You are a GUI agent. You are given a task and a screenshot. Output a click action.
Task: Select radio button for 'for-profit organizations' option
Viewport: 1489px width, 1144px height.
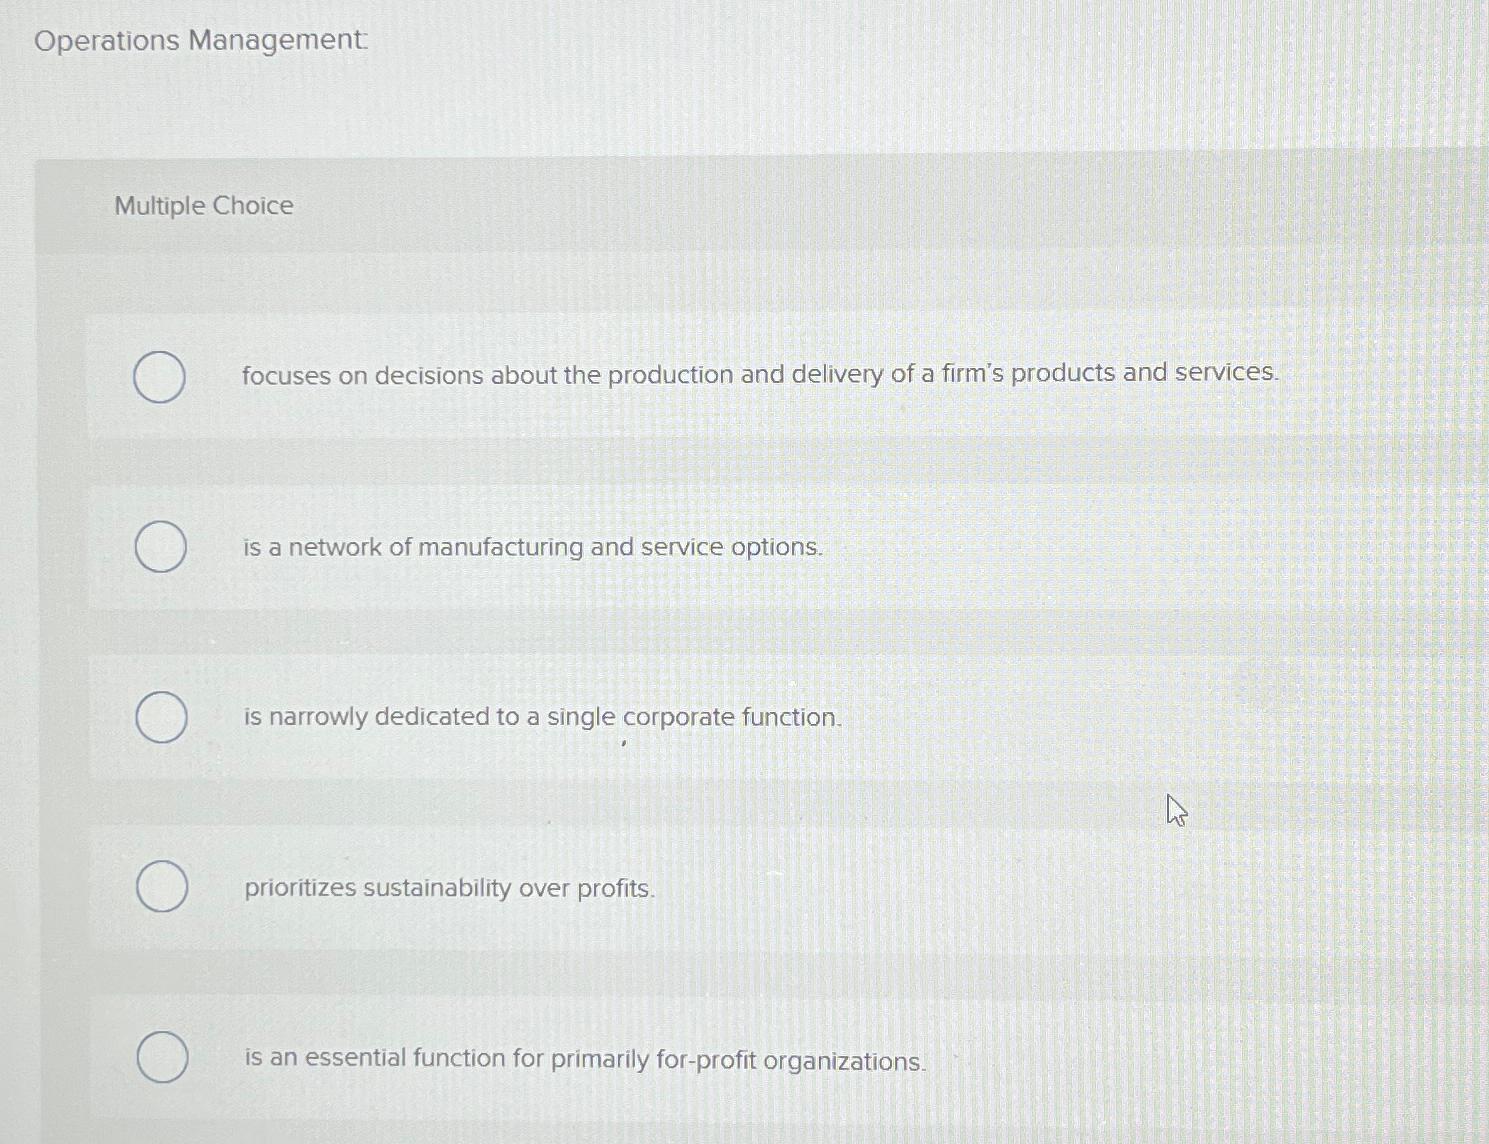pyautogui.click(x=160, y=1057)
